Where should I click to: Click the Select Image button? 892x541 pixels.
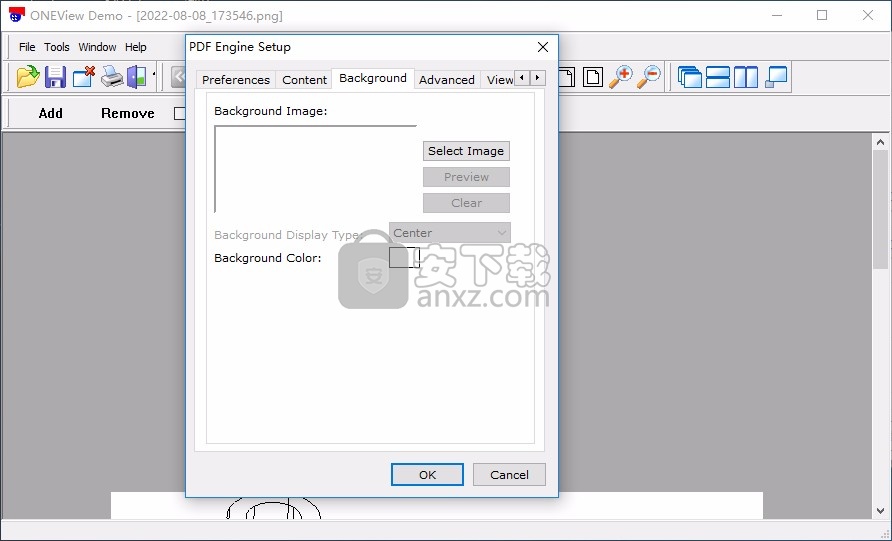[466, 151]
